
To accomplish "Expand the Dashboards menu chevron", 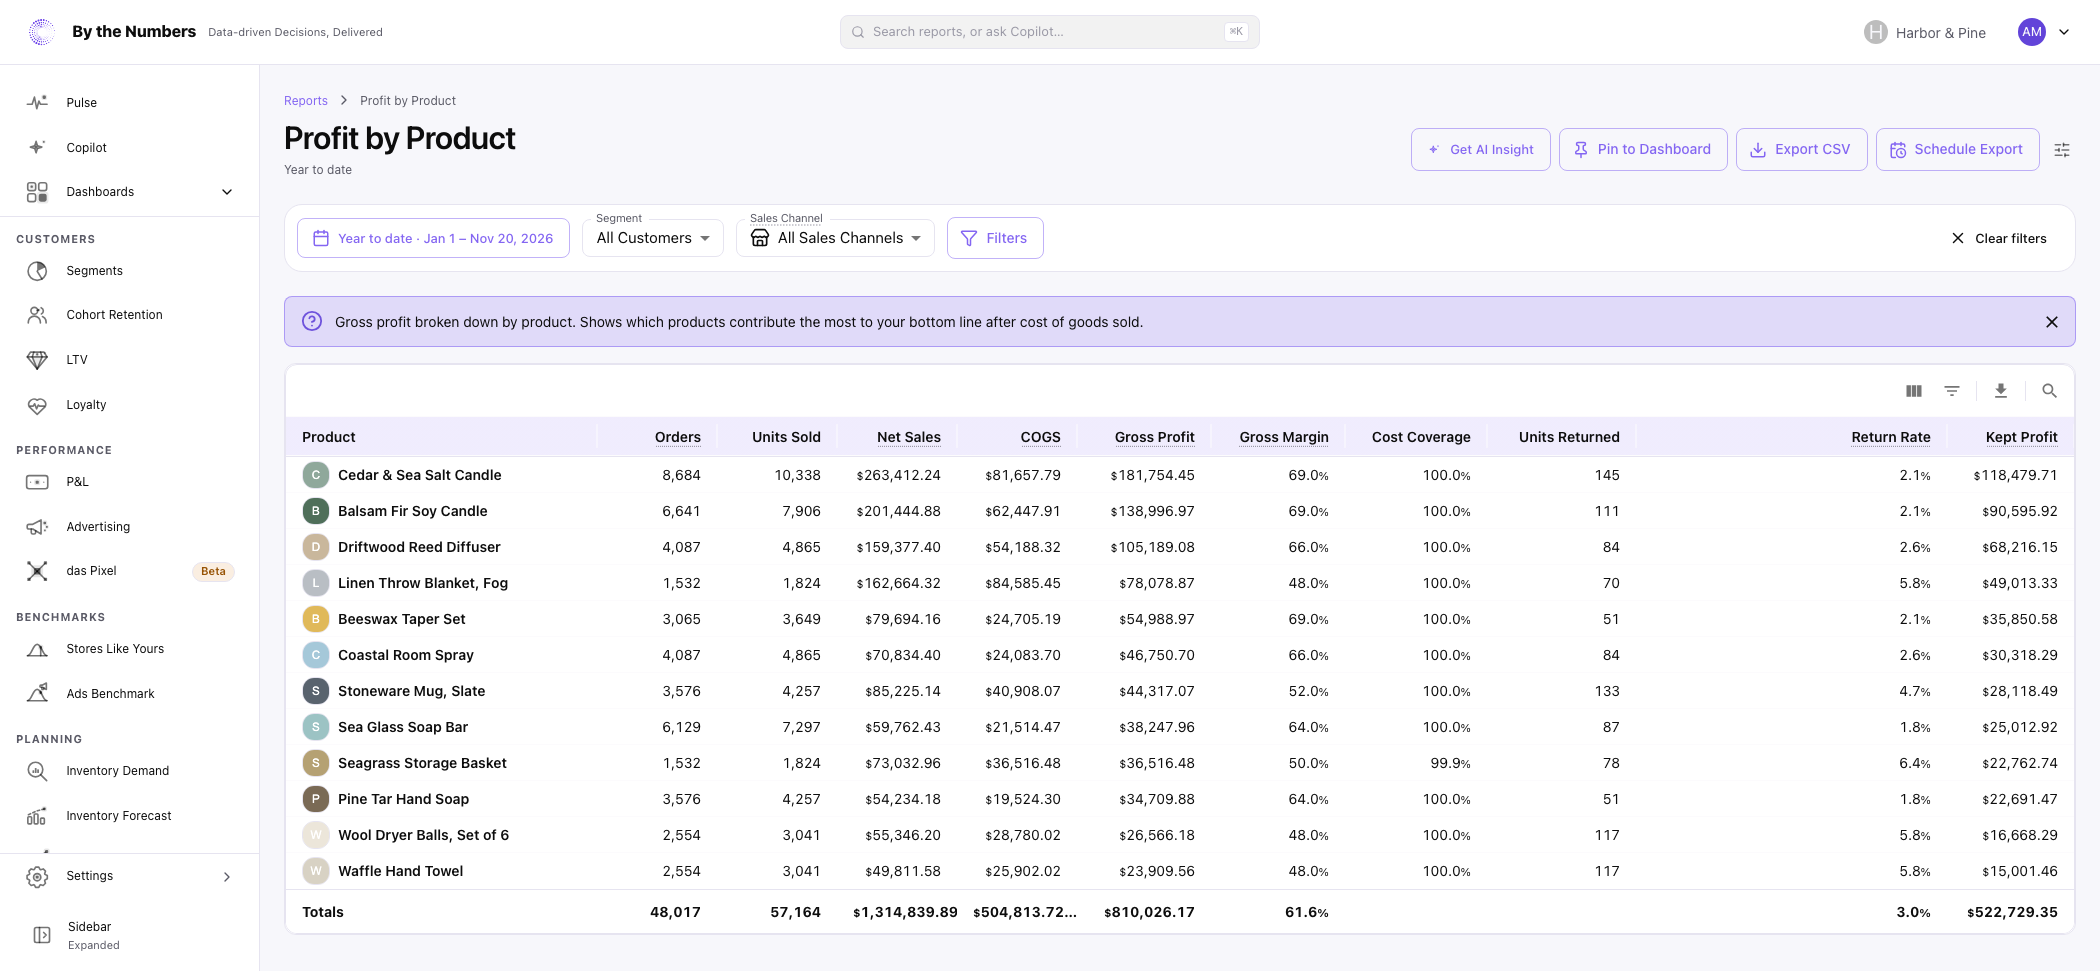I will (227, 192).
